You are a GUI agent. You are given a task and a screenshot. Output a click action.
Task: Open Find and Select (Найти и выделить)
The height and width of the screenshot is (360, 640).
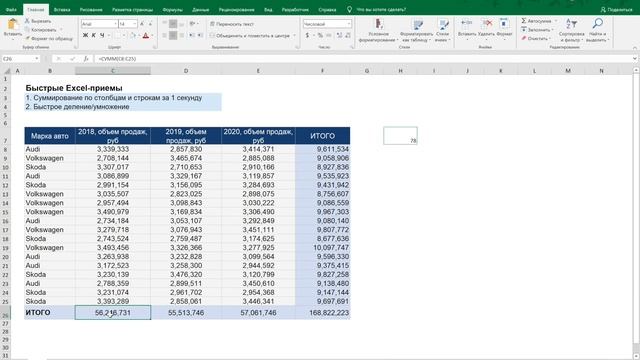(598, 30)
